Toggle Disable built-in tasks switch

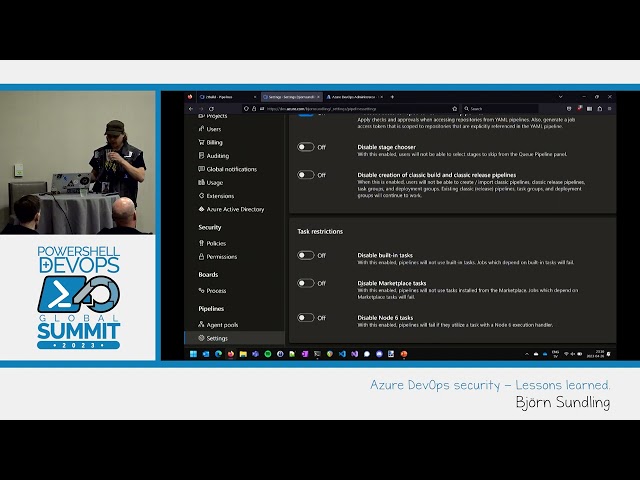click(x=306, y=255)
